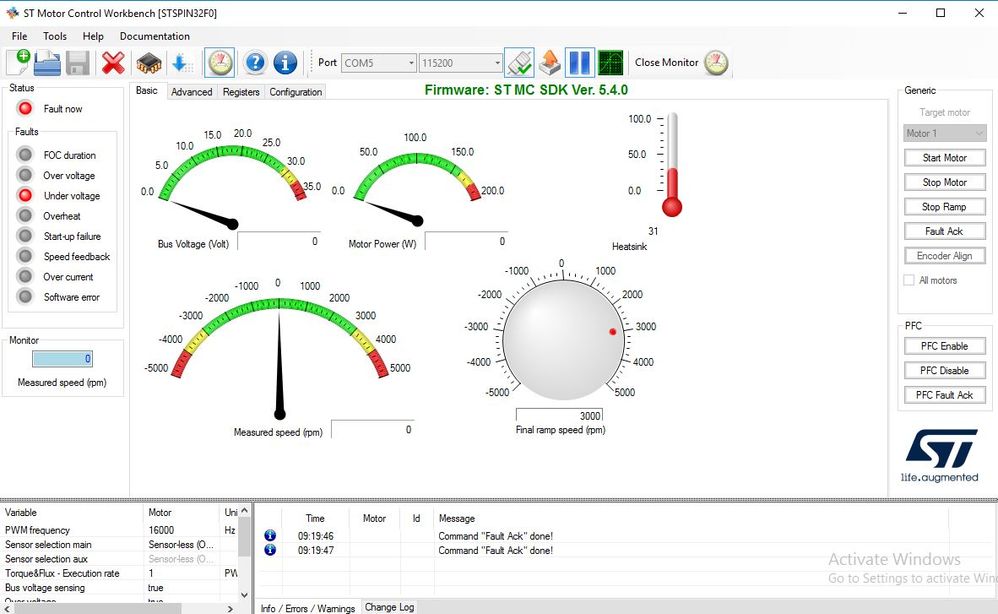Expand the Target motor Motor 1 dropdown
Screen dimensions: 998x614
(x=945, y=134)
